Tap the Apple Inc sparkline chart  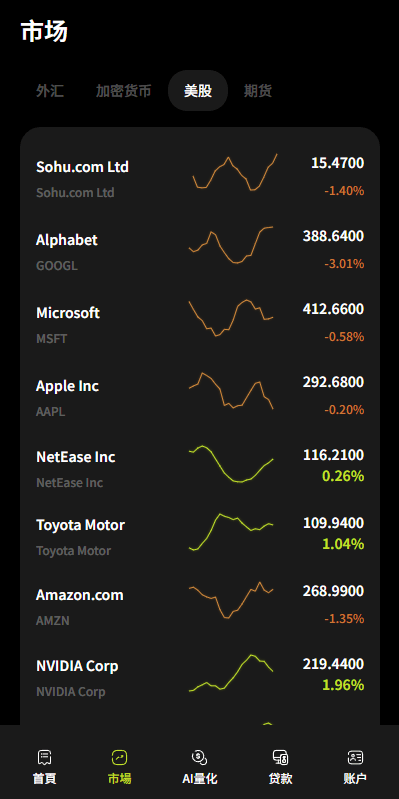[x=231, y=391]
